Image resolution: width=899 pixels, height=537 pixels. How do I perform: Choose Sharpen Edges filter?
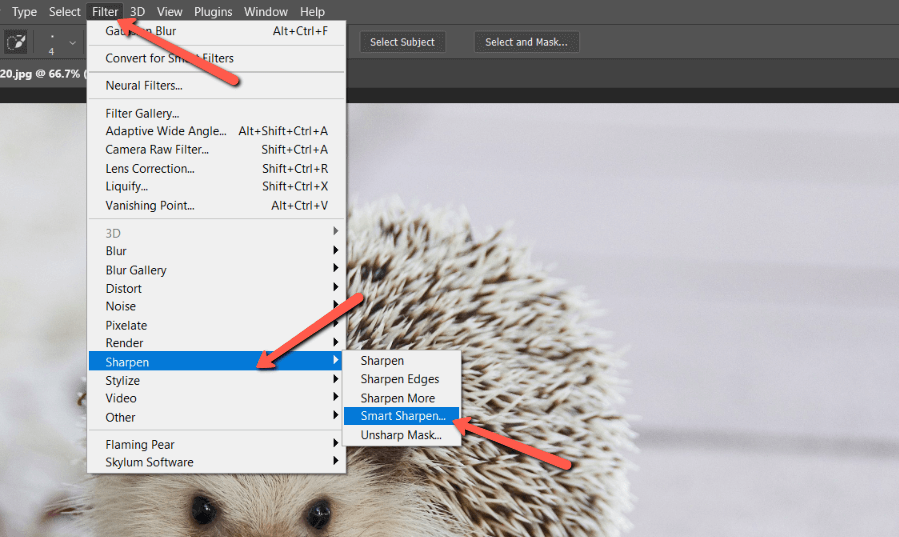coord(399,379)
